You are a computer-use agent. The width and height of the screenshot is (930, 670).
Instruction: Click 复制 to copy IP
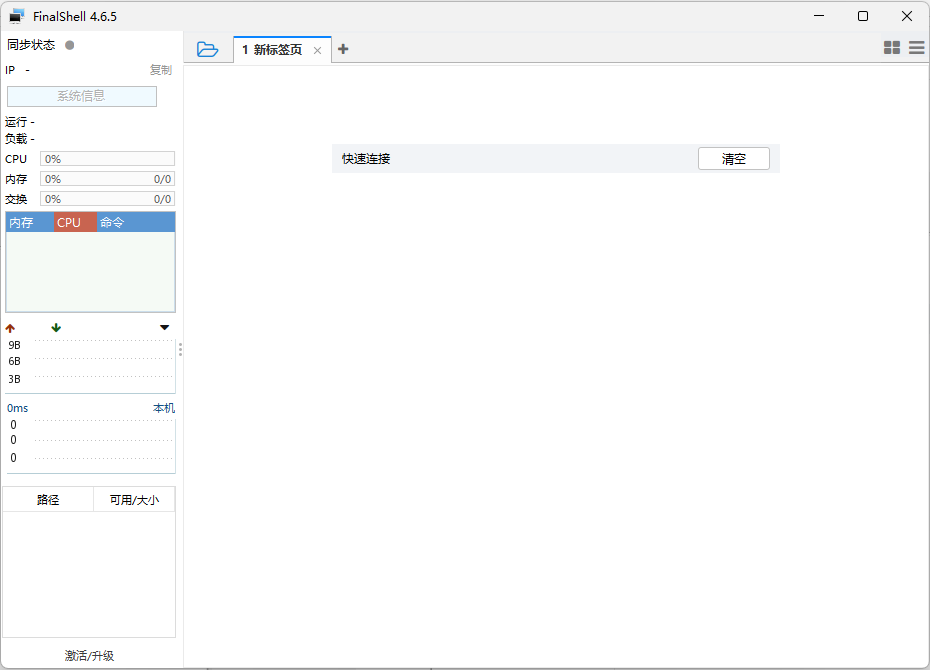coord(160,70)
